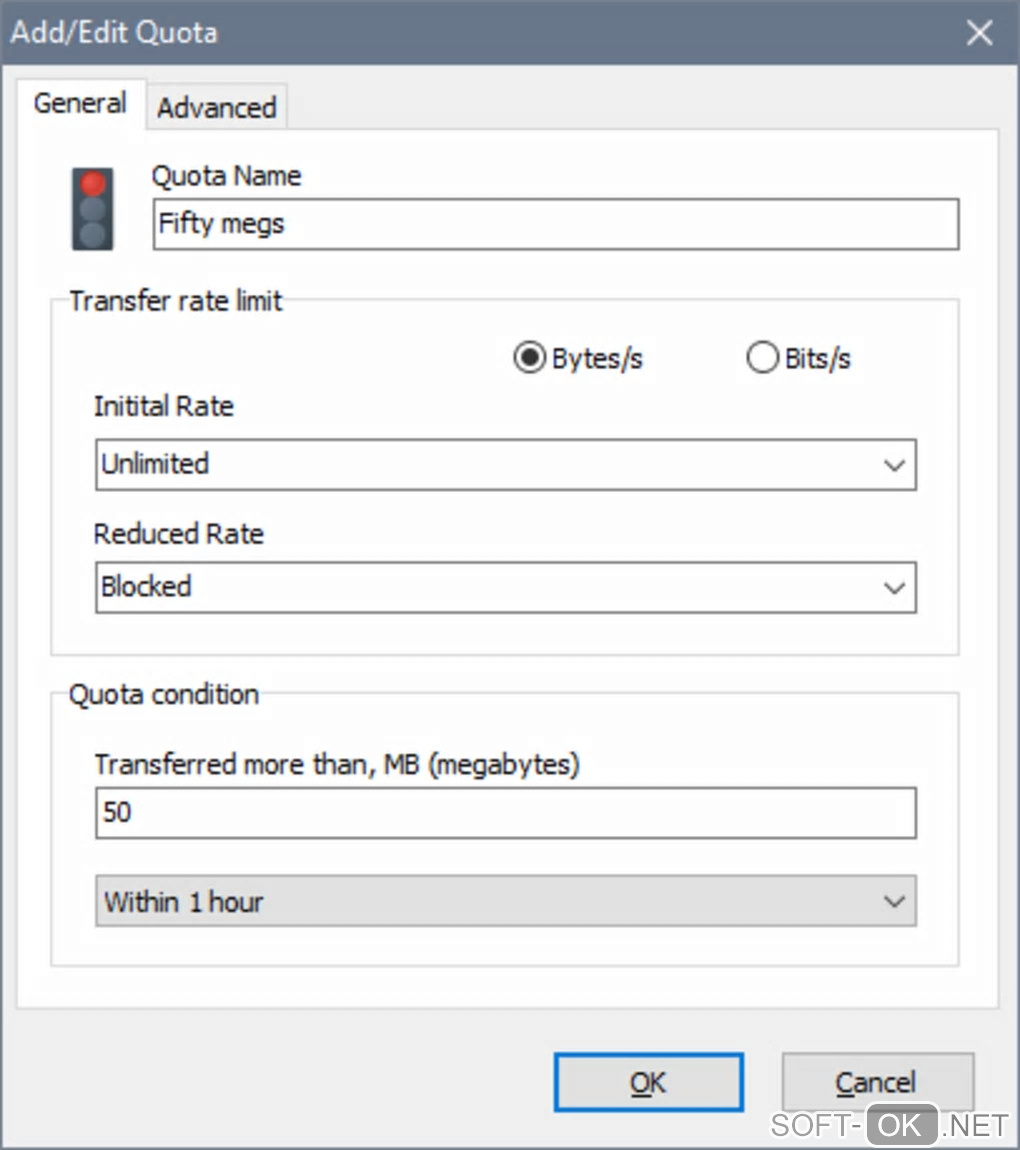1020x1150 pixels.
Task: Open the Advanced tab
Action: point(217,108)
